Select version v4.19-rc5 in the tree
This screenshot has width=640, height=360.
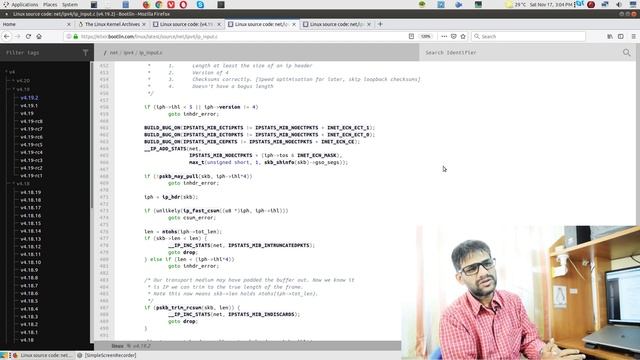click(x=31, y=144)
